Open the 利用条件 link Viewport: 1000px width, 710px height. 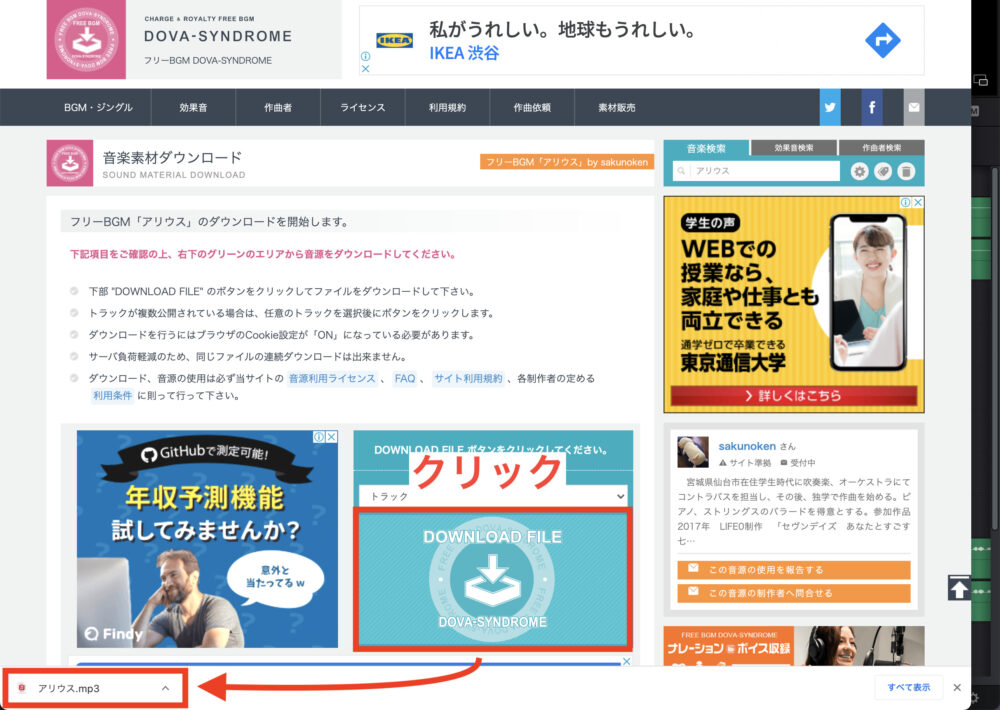112,396
